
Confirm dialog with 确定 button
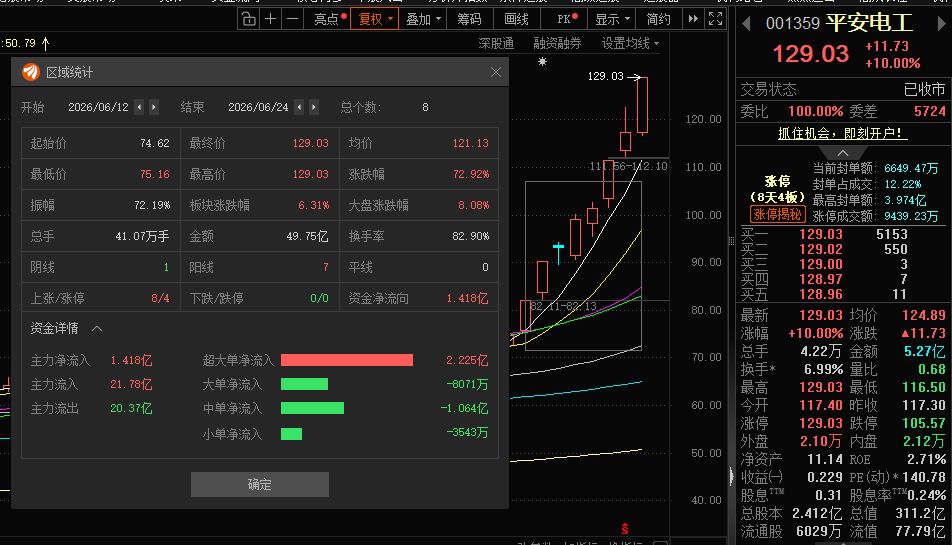[260, 484]
